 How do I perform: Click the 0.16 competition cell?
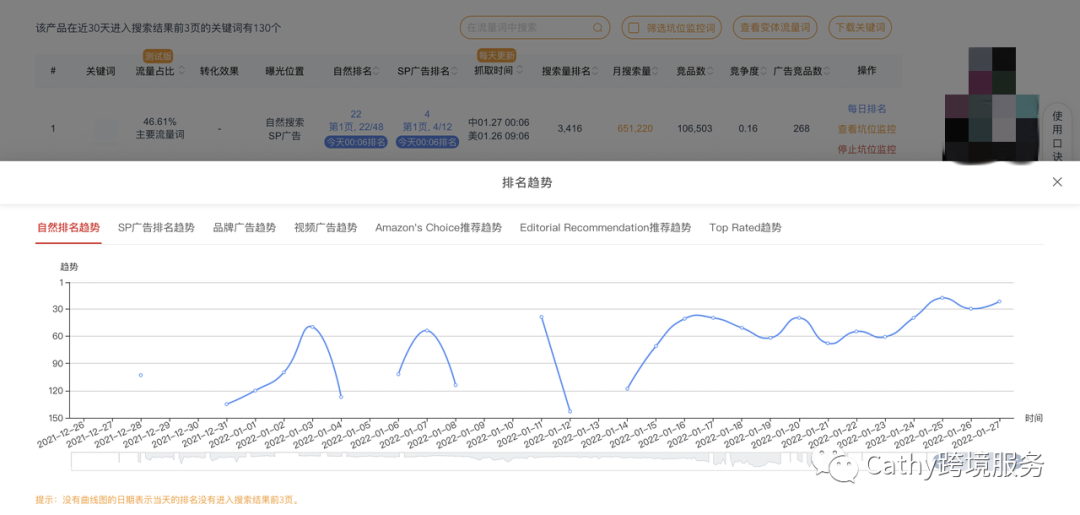tap(747, 129)
